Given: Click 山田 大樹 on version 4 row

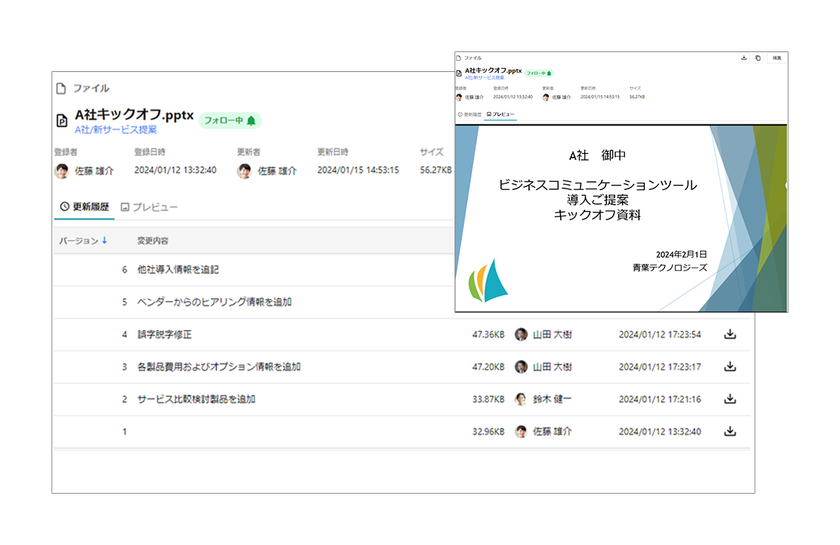Looking at the screenshot, I should tap(552, 334).
